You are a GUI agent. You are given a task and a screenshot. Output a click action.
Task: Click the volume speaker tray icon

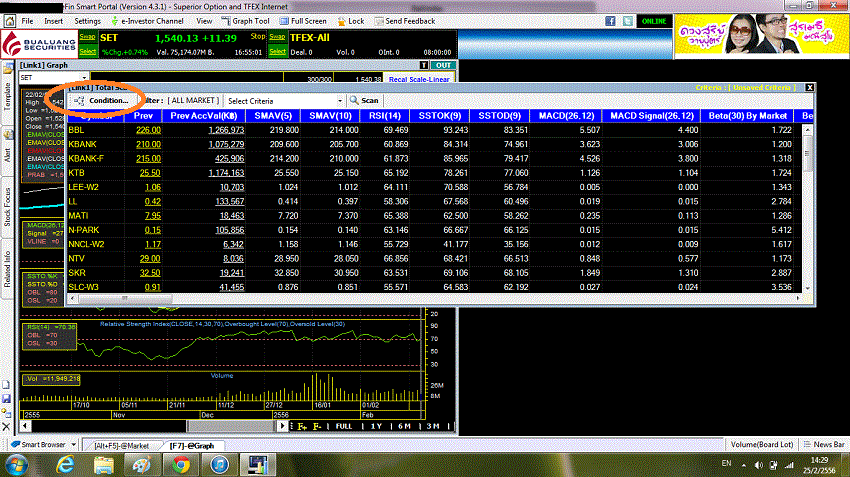click(x=758, y=465)
